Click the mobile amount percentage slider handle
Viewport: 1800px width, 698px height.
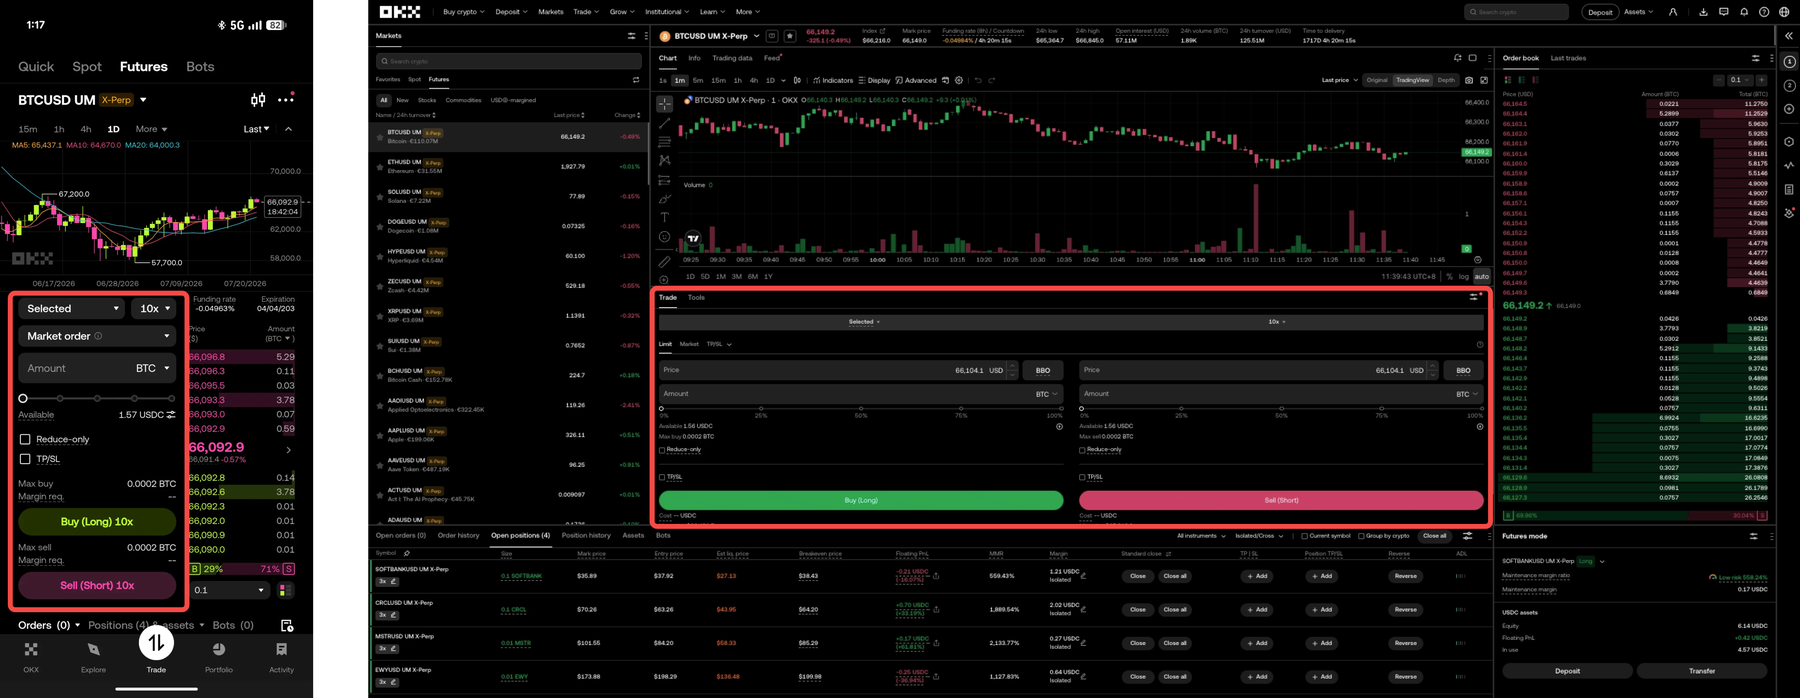point(23,398)
